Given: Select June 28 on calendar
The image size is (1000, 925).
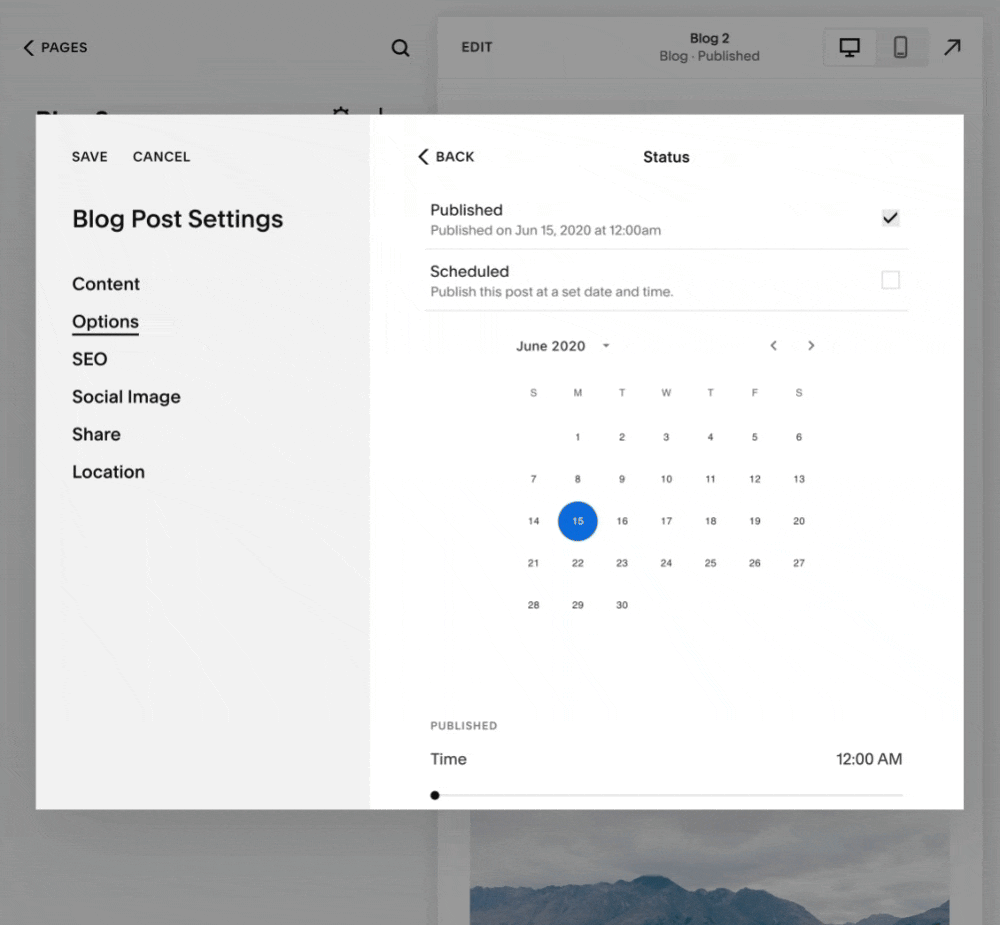Looking at the screenshot, I should (x=534, y=605).
